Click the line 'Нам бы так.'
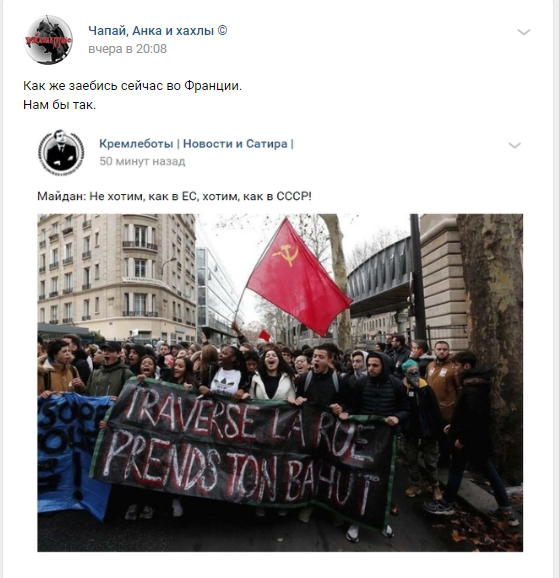Screen dimensions: 559x578 coord(59,105)
